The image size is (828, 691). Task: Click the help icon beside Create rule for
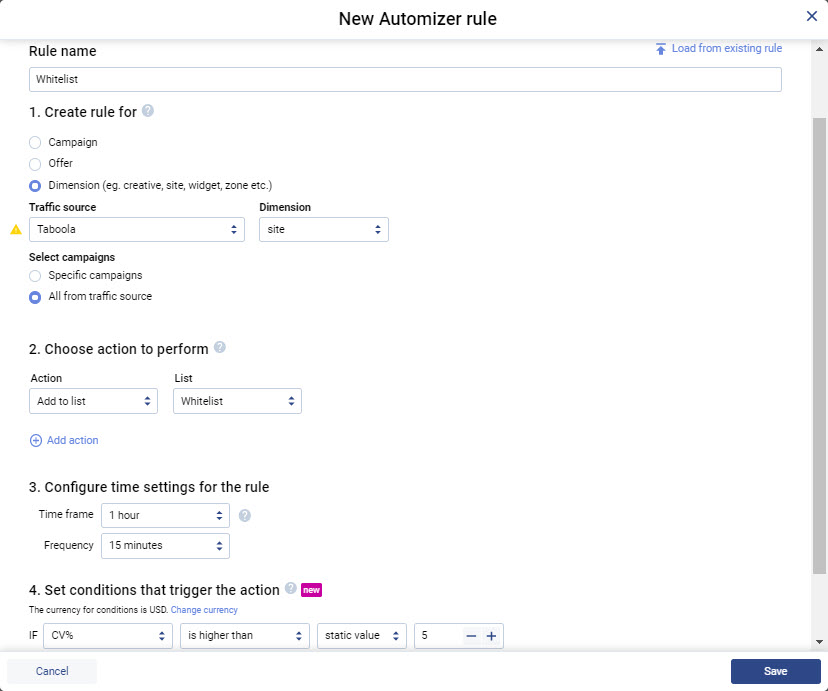point(148,111)
